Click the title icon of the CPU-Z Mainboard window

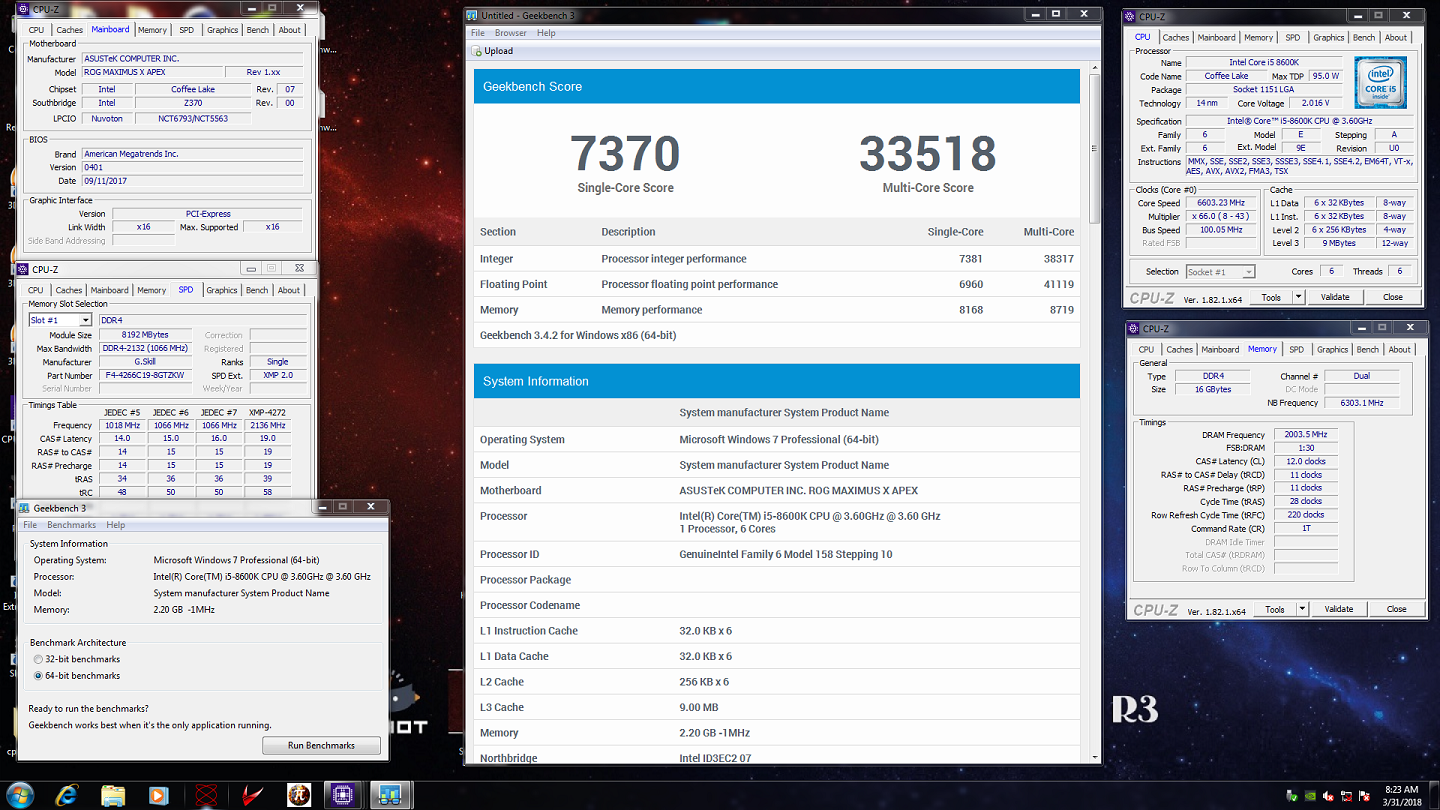coord(24,9)
